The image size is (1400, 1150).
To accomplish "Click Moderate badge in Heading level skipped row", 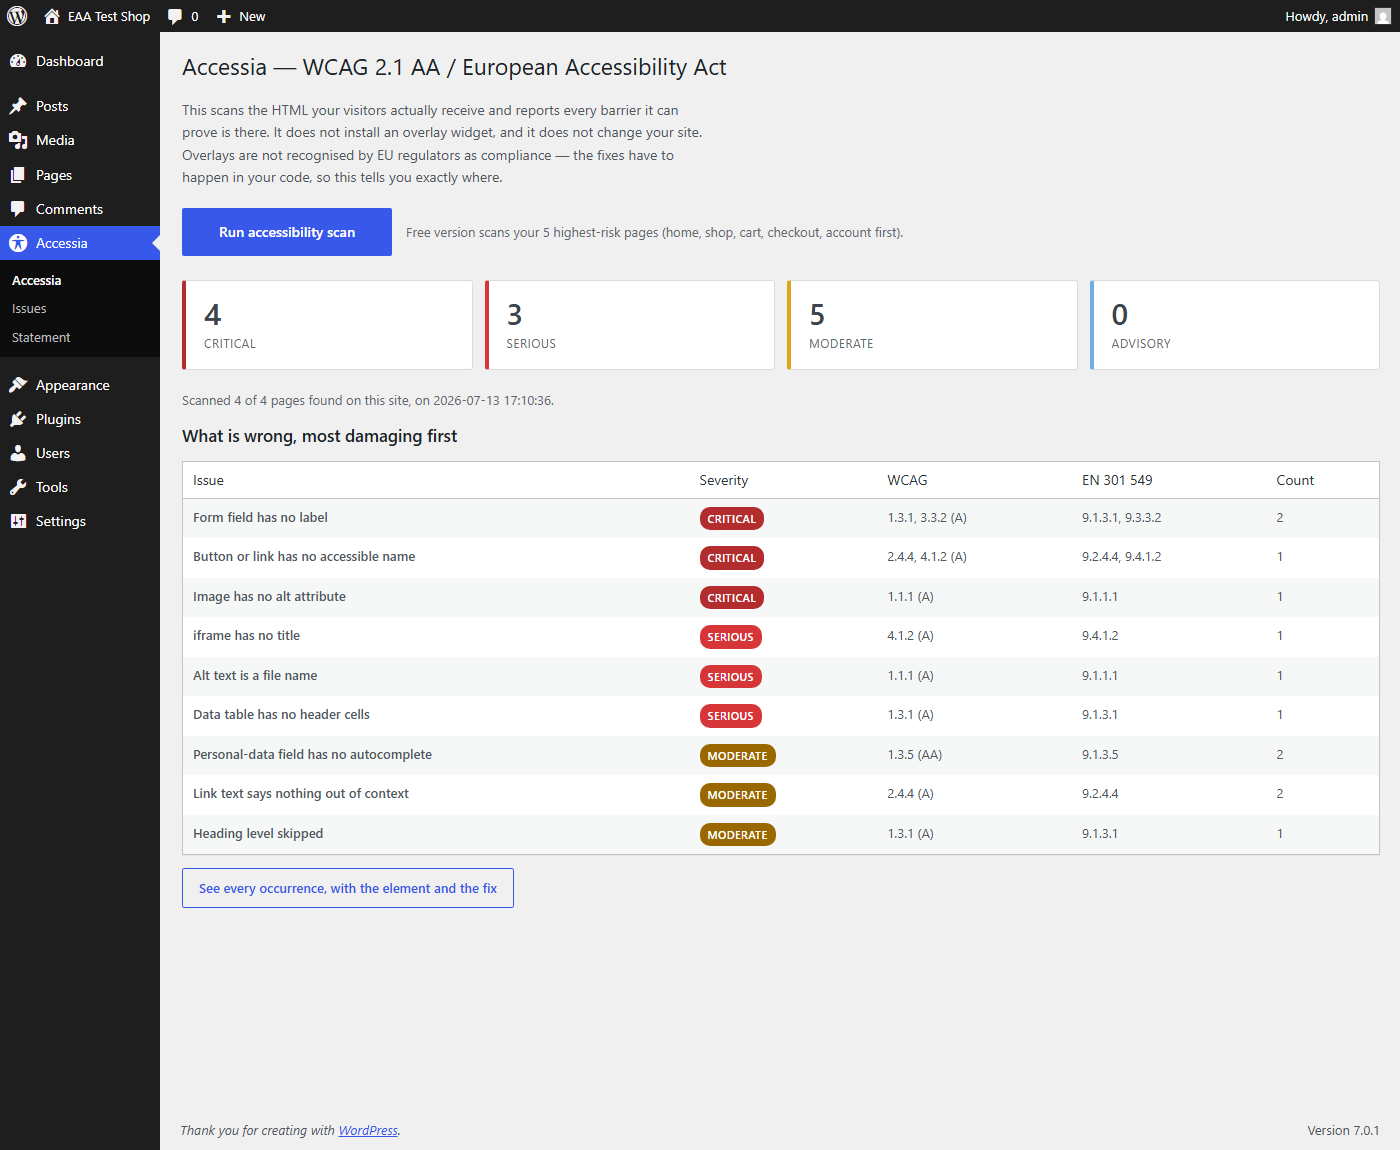I will pos(737,835).
